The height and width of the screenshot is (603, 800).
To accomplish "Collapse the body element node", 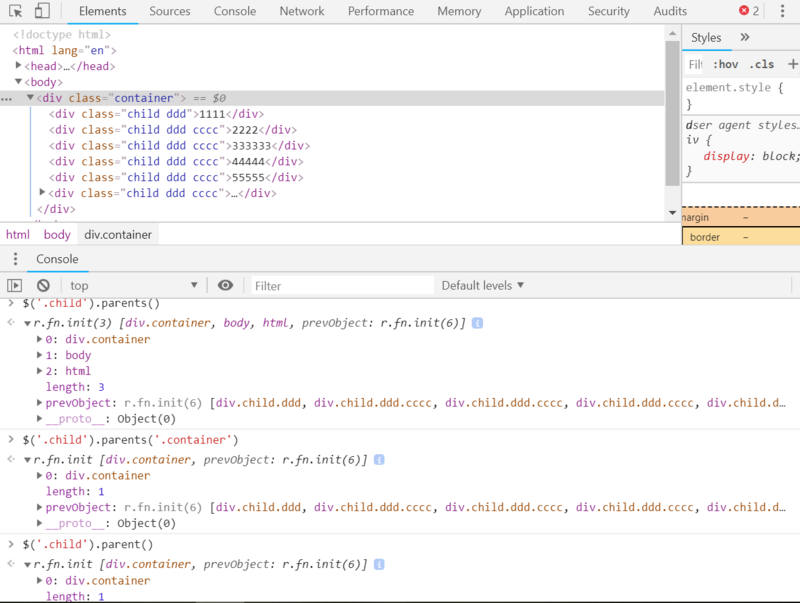I will (18, 81).
